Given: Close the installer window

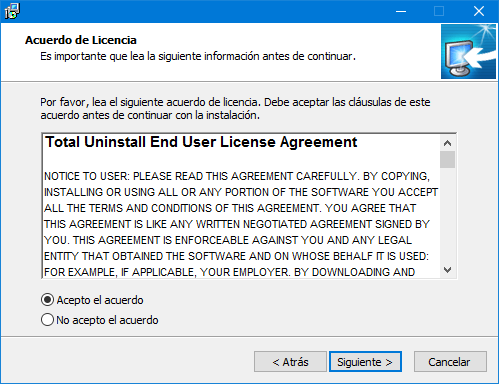Looking at the screenshot, I should tap(479, 11).
